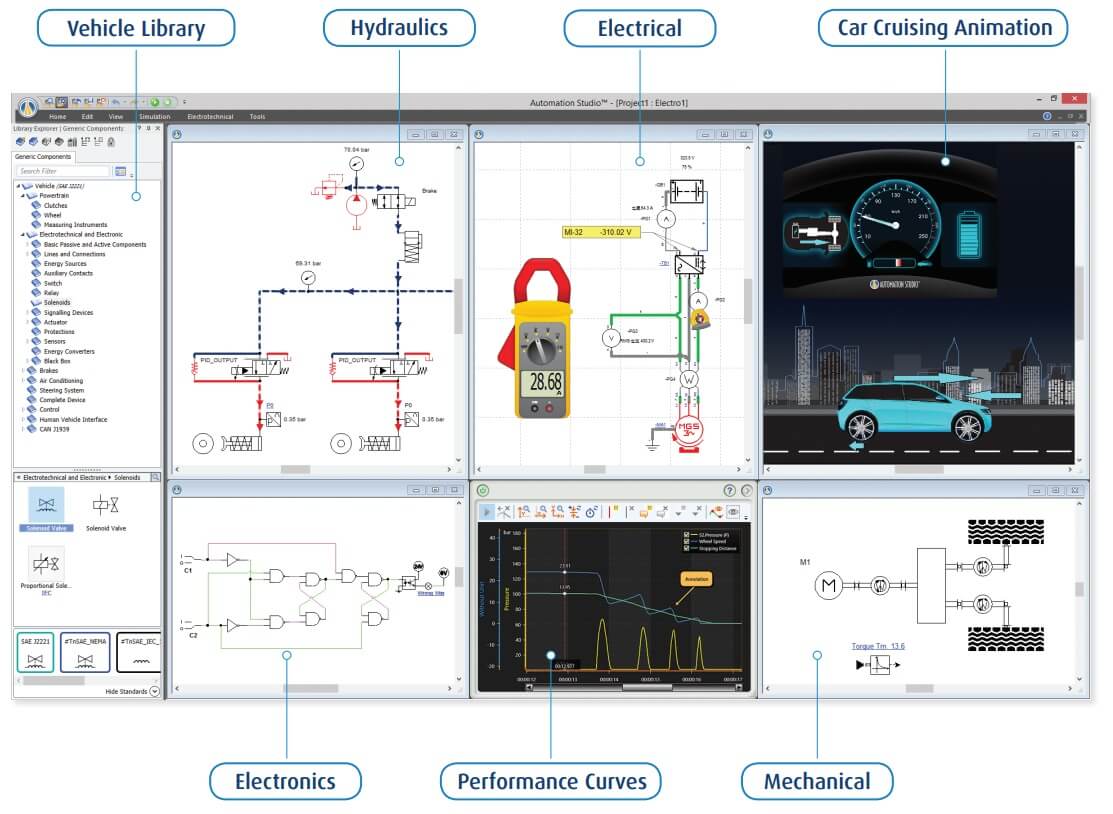Select Clutches in the library tree

[x=55, y=206]
